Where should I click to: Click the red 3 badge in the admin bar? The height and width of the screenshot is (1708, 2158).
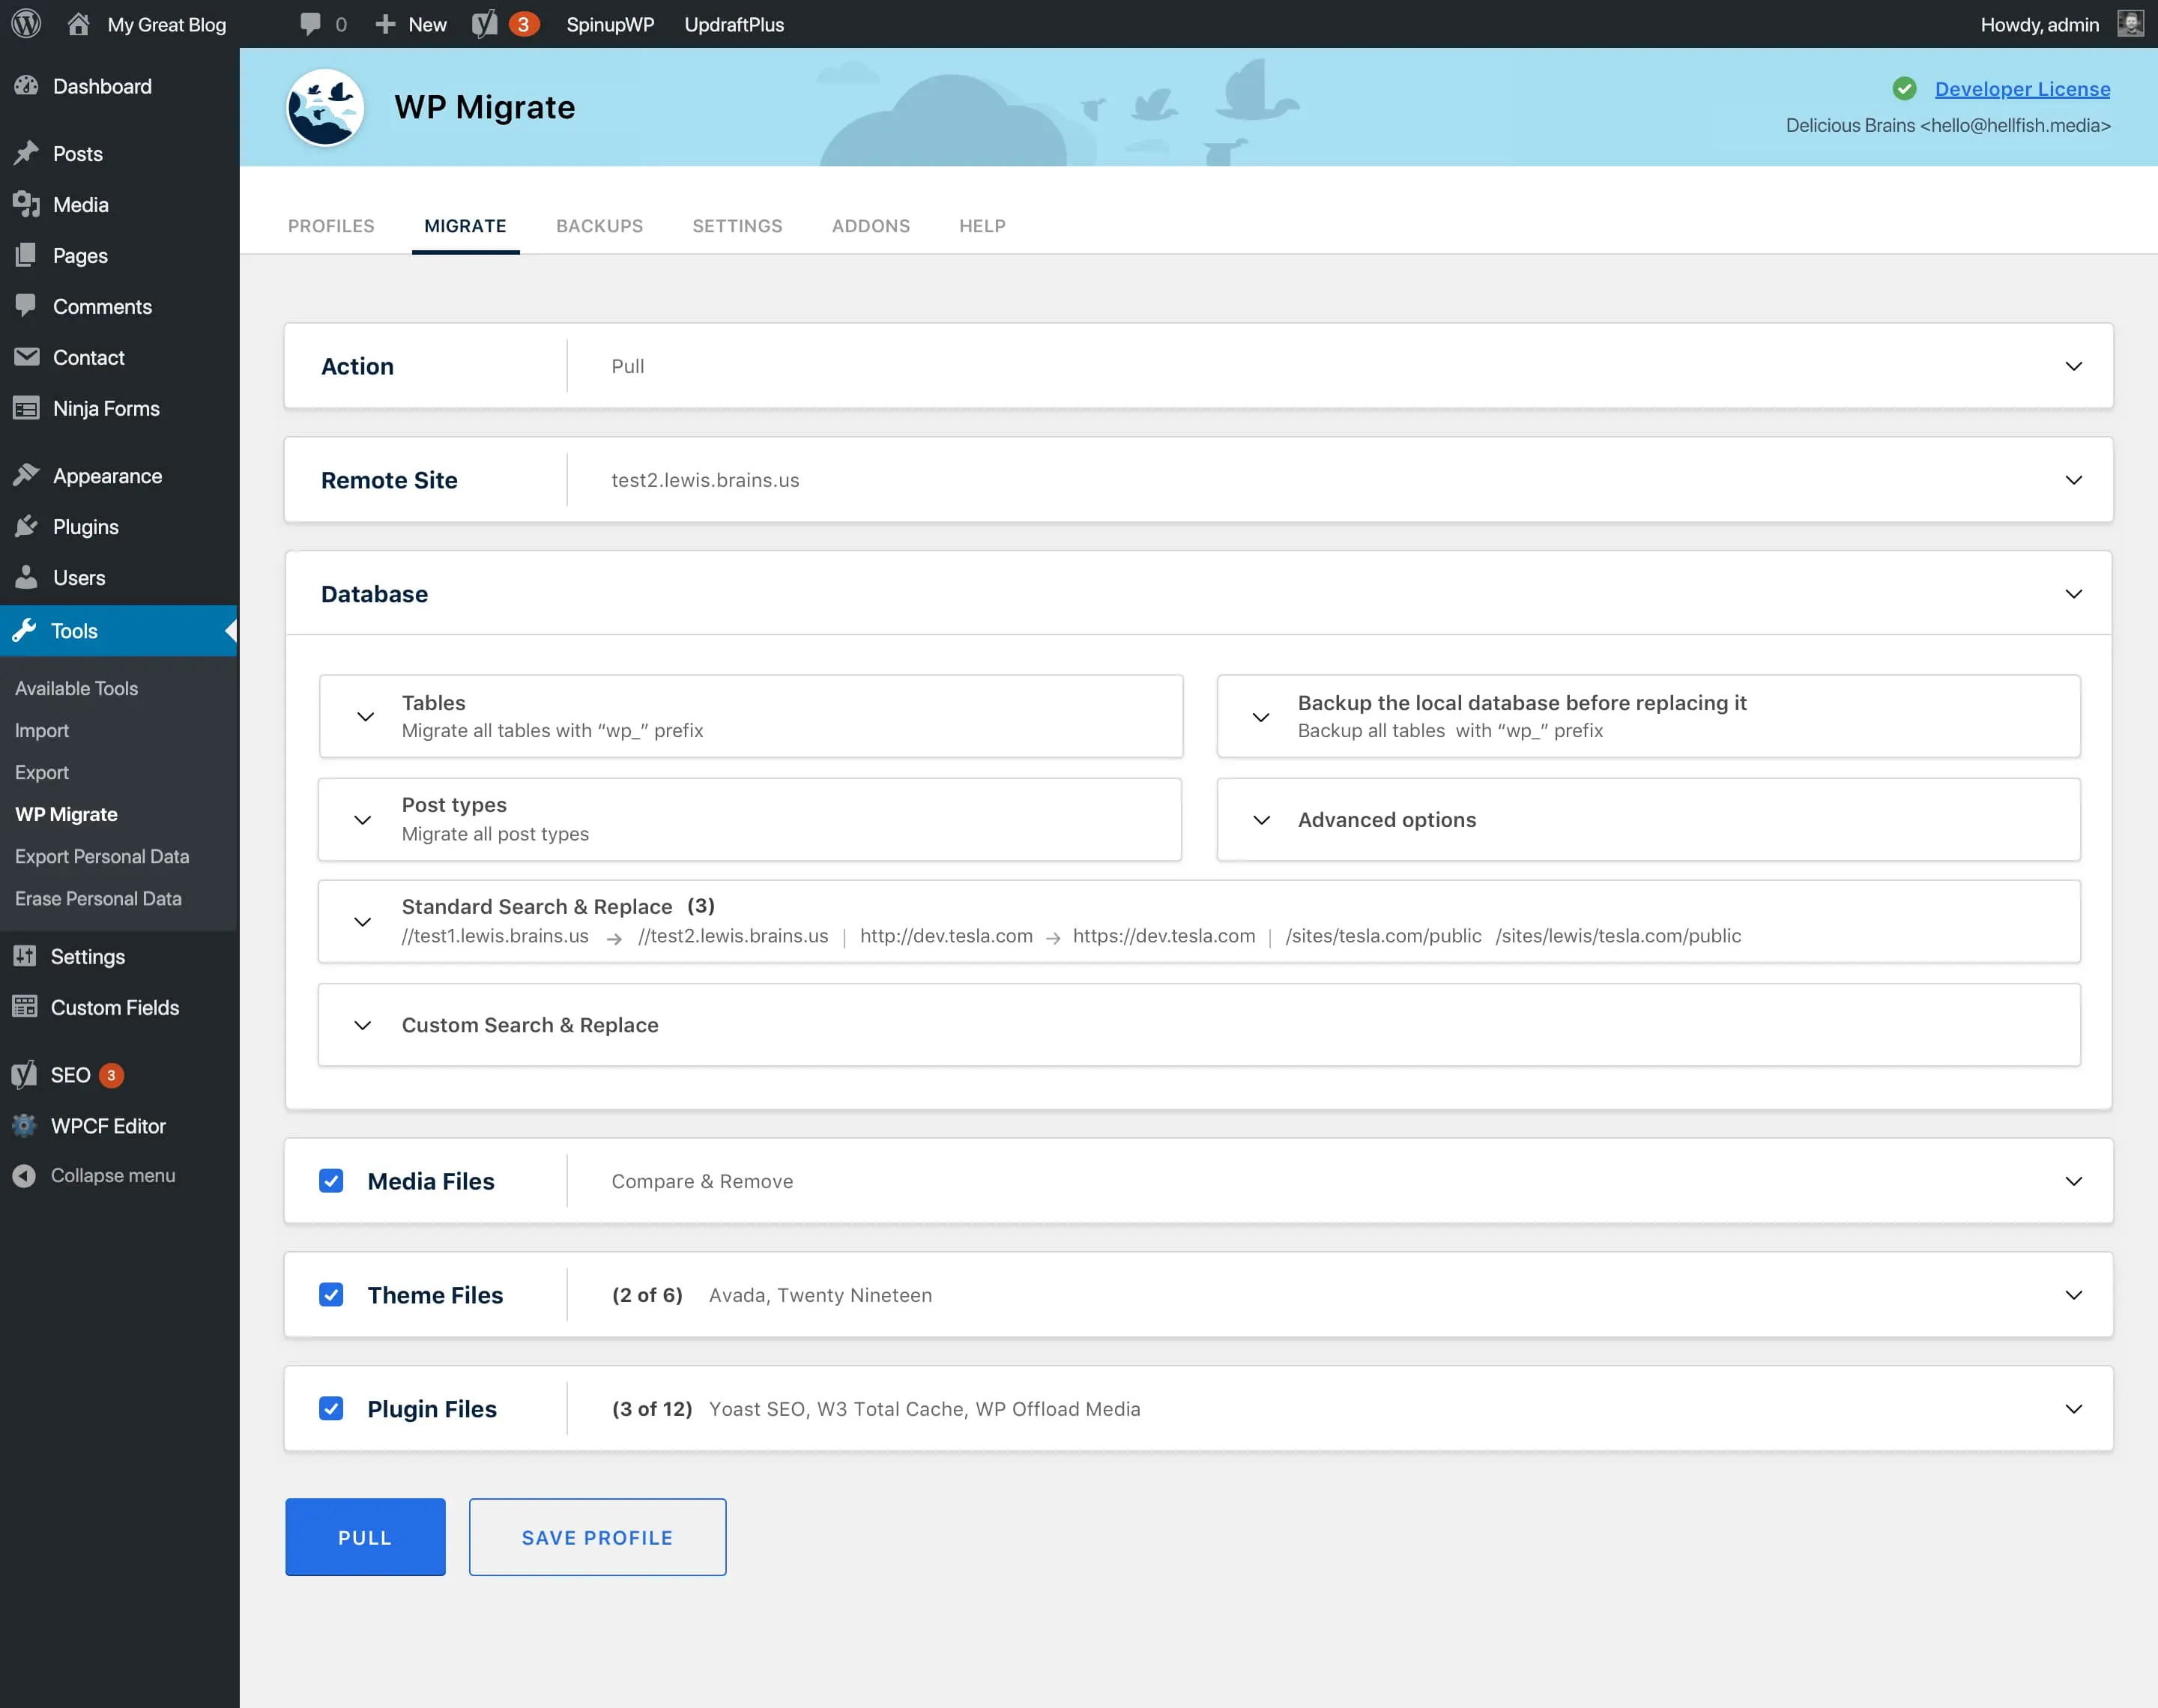[x=523, y=24]
